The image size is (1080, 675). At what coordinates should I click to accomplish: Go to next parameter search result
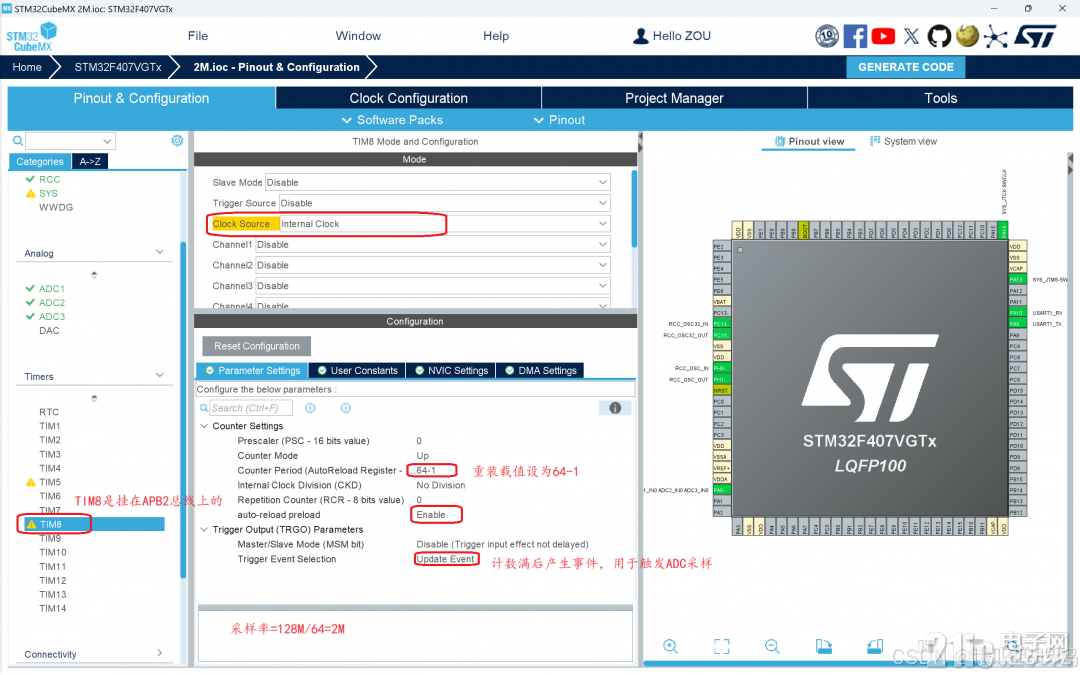click(x=346, y=408)
